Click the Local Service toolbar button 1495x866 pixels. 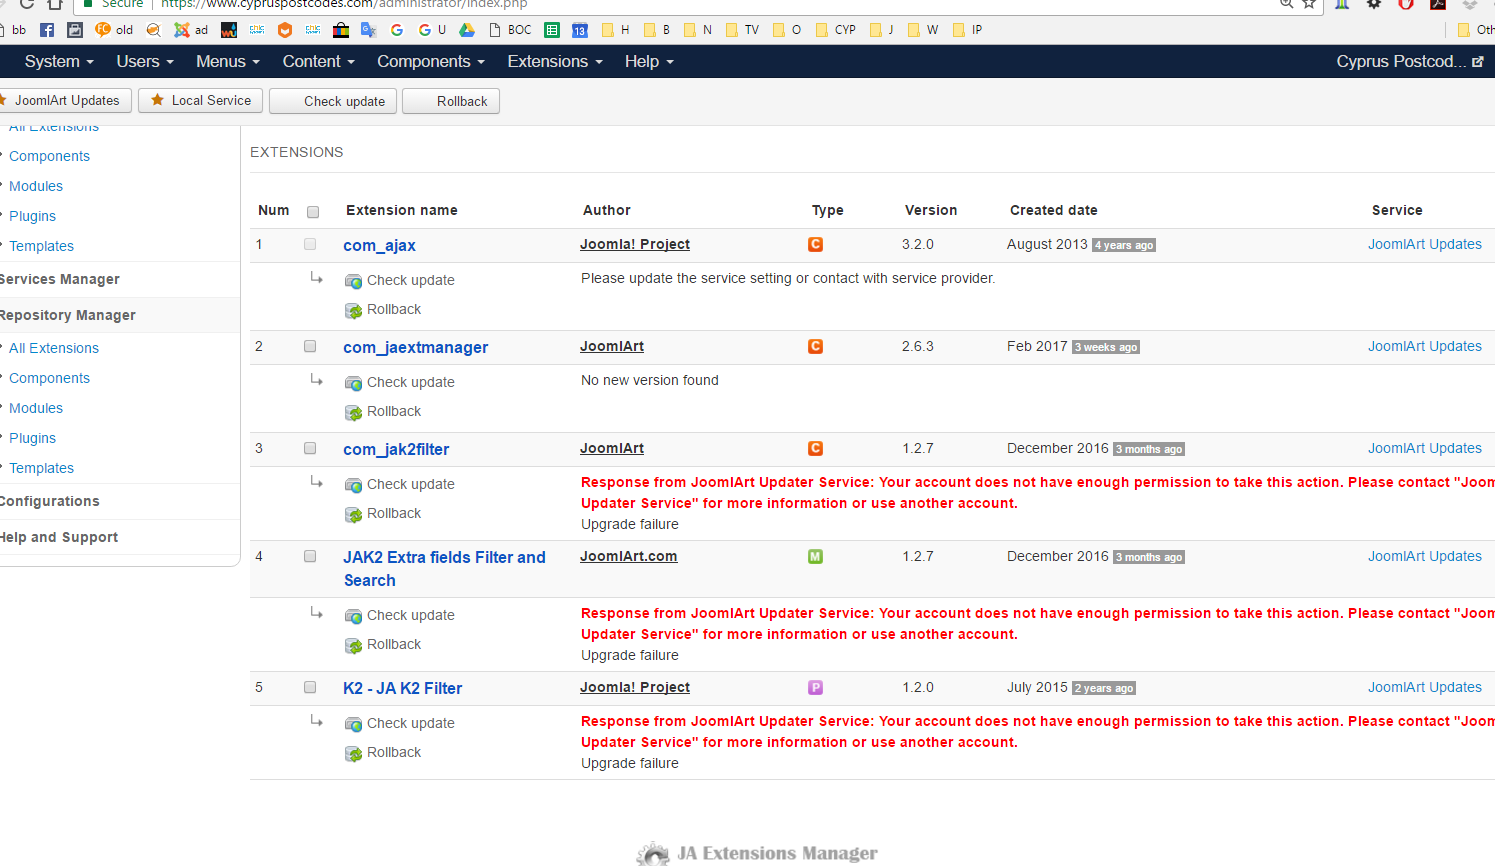(x=201, y=101)
